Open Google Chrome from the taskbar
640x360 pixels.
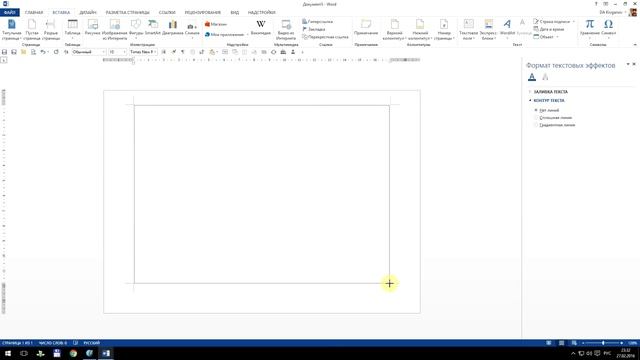[x=73, y=353]
